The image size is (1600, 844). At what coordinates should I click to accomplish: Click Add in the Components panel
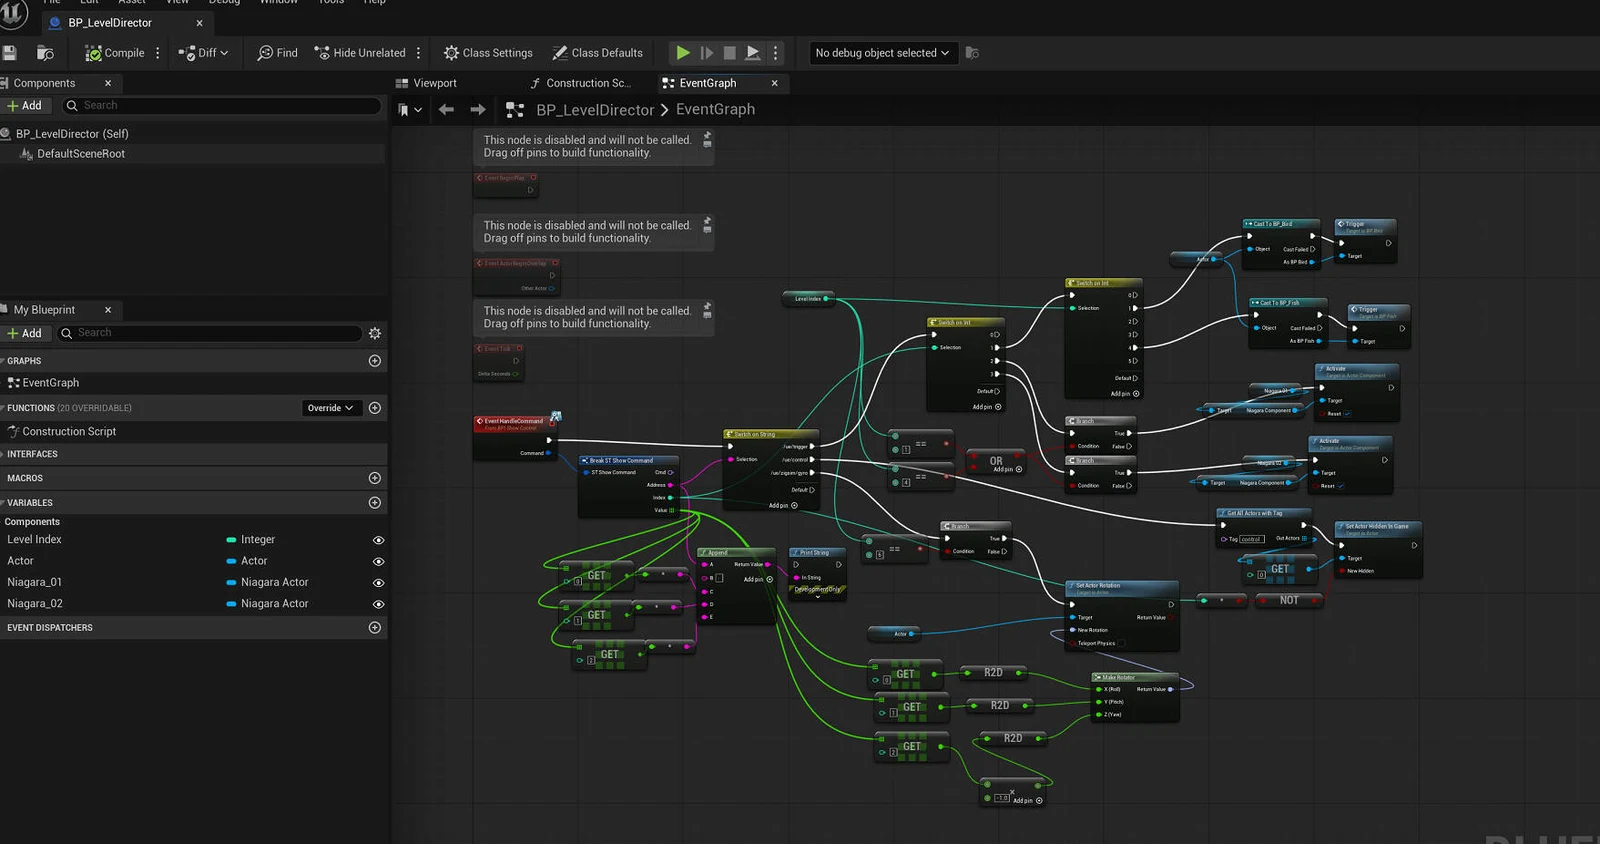[24, 106]
